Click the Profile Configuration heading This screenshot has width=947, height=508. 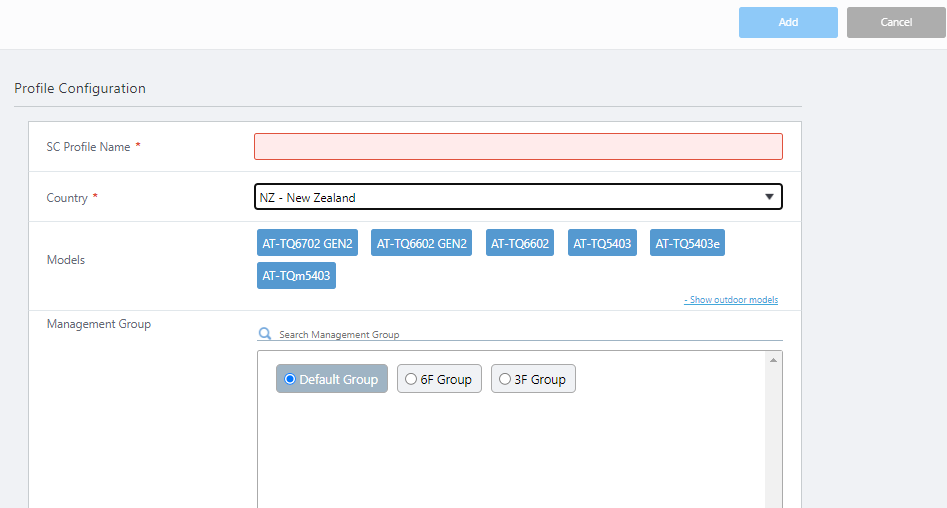pos(80,88)
